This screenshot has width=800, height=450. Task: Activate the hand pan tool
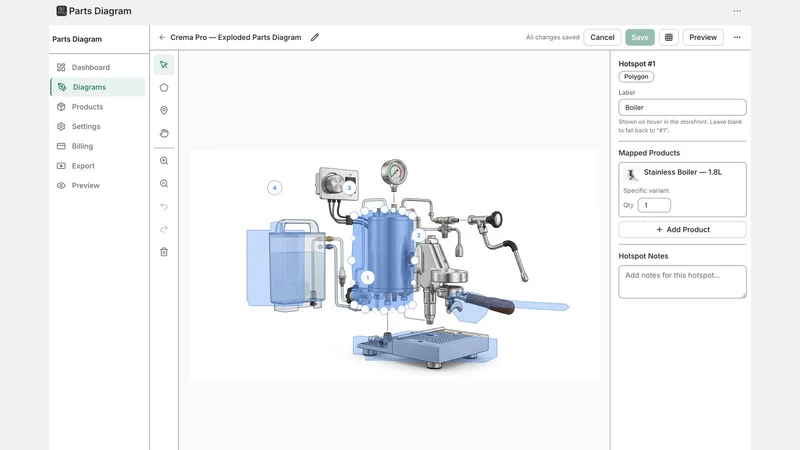click(164, 133)
